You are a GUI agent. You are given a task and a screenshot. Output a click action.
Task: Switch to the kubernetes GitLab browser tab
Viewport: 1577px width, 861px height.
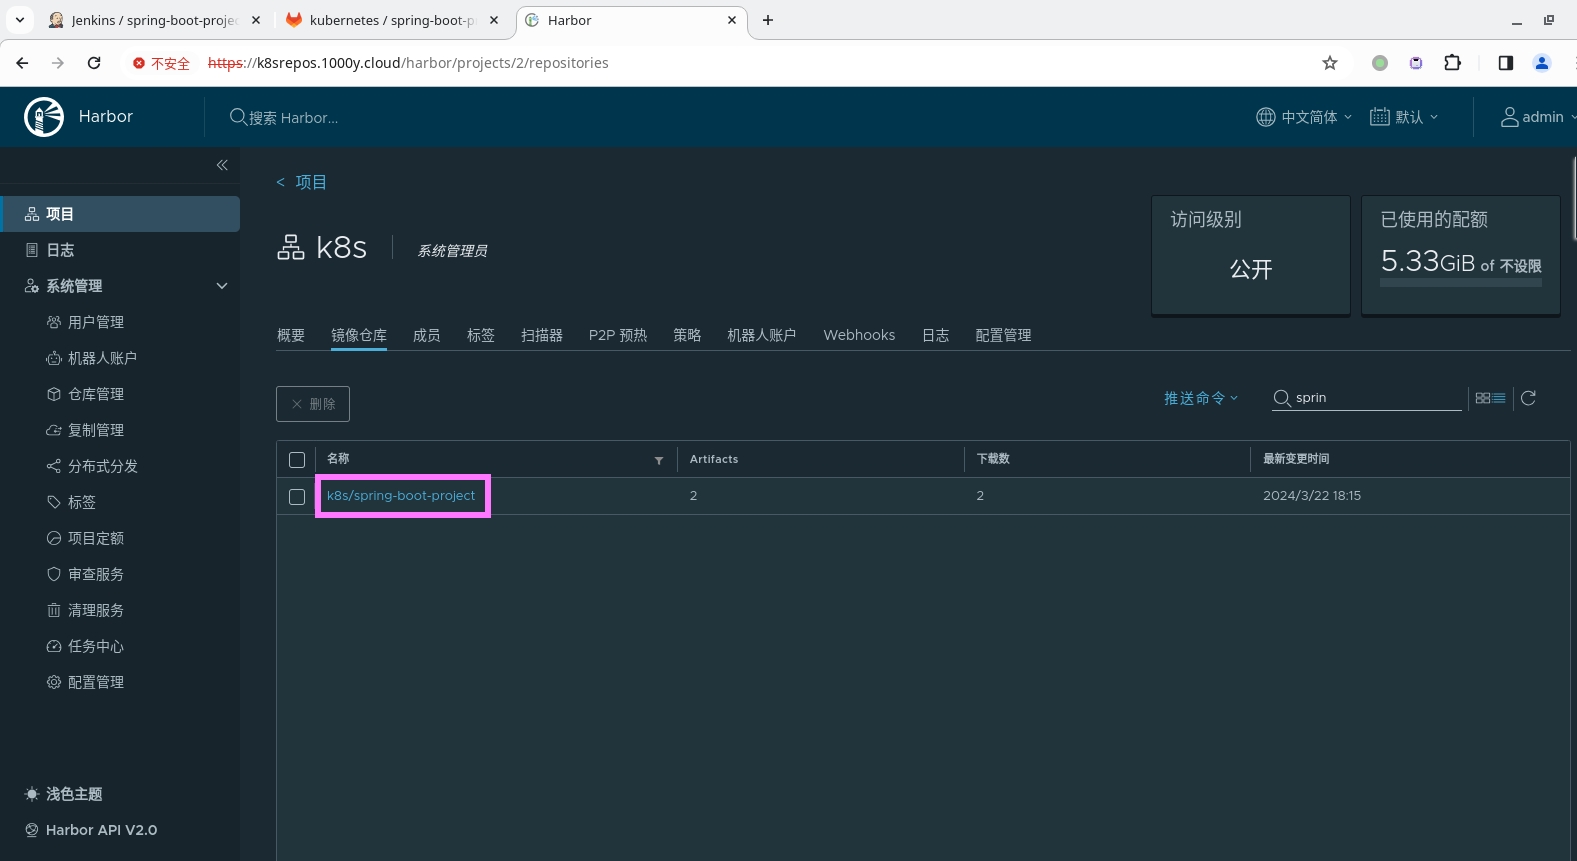(x=392, y=20)
